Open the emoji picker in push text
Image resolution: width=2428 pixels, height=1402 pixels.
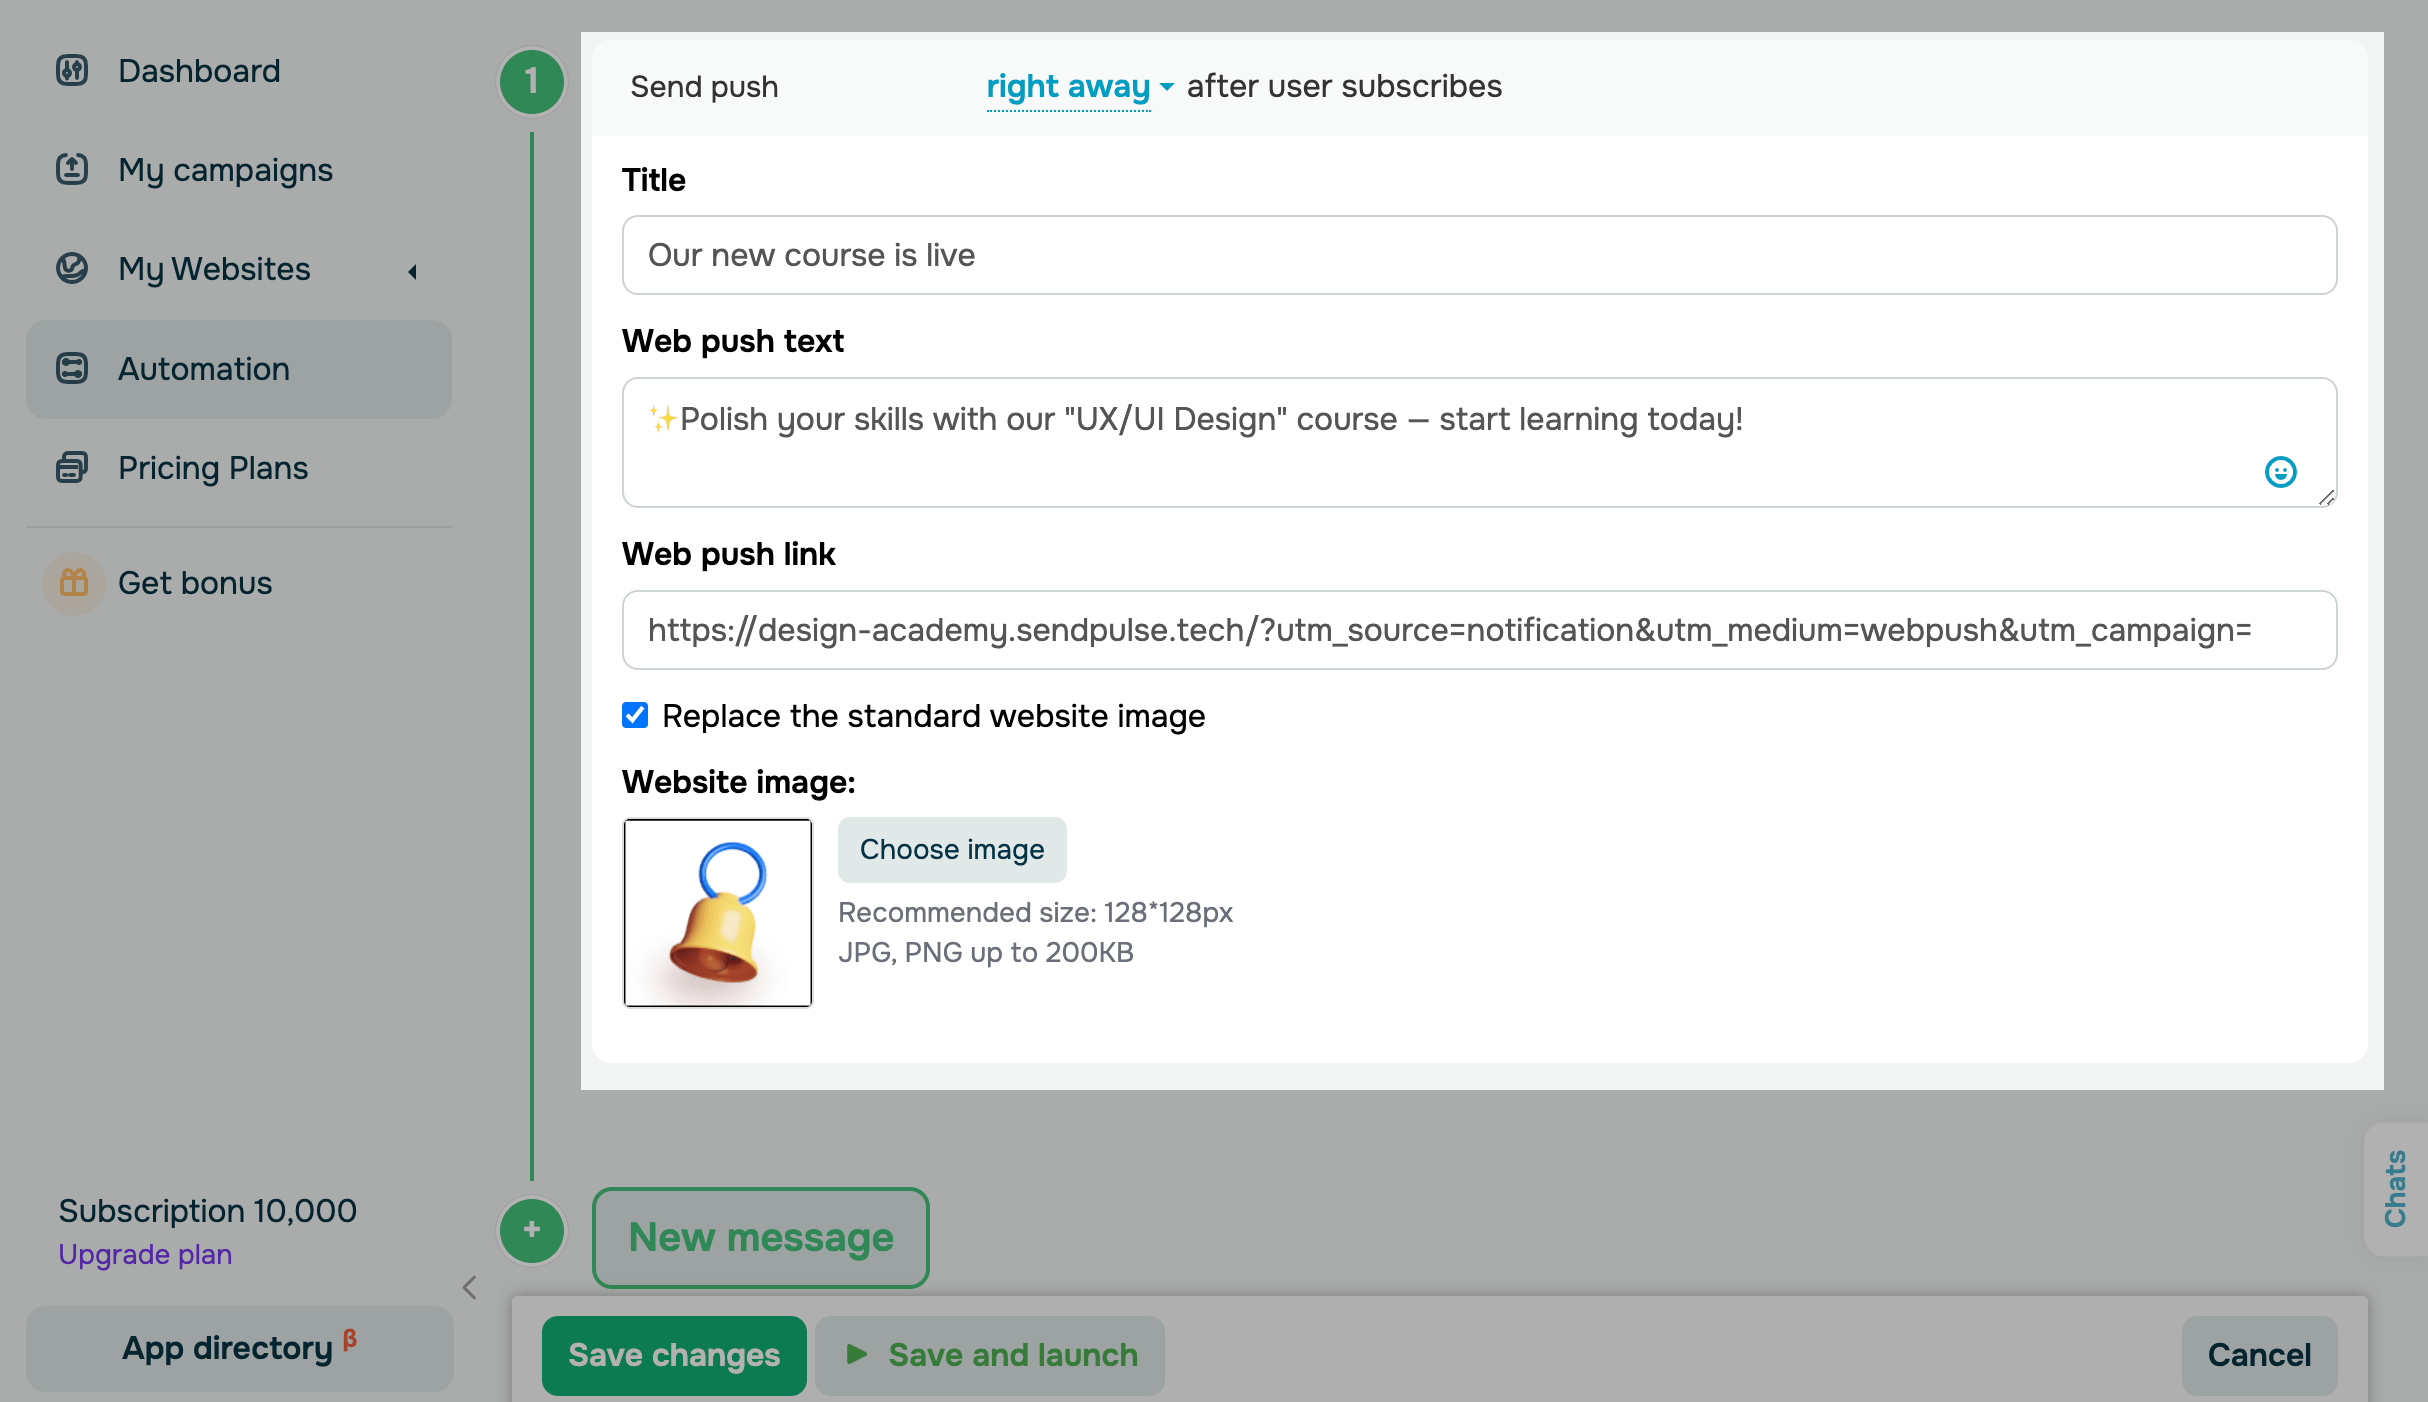(2280, 472)
